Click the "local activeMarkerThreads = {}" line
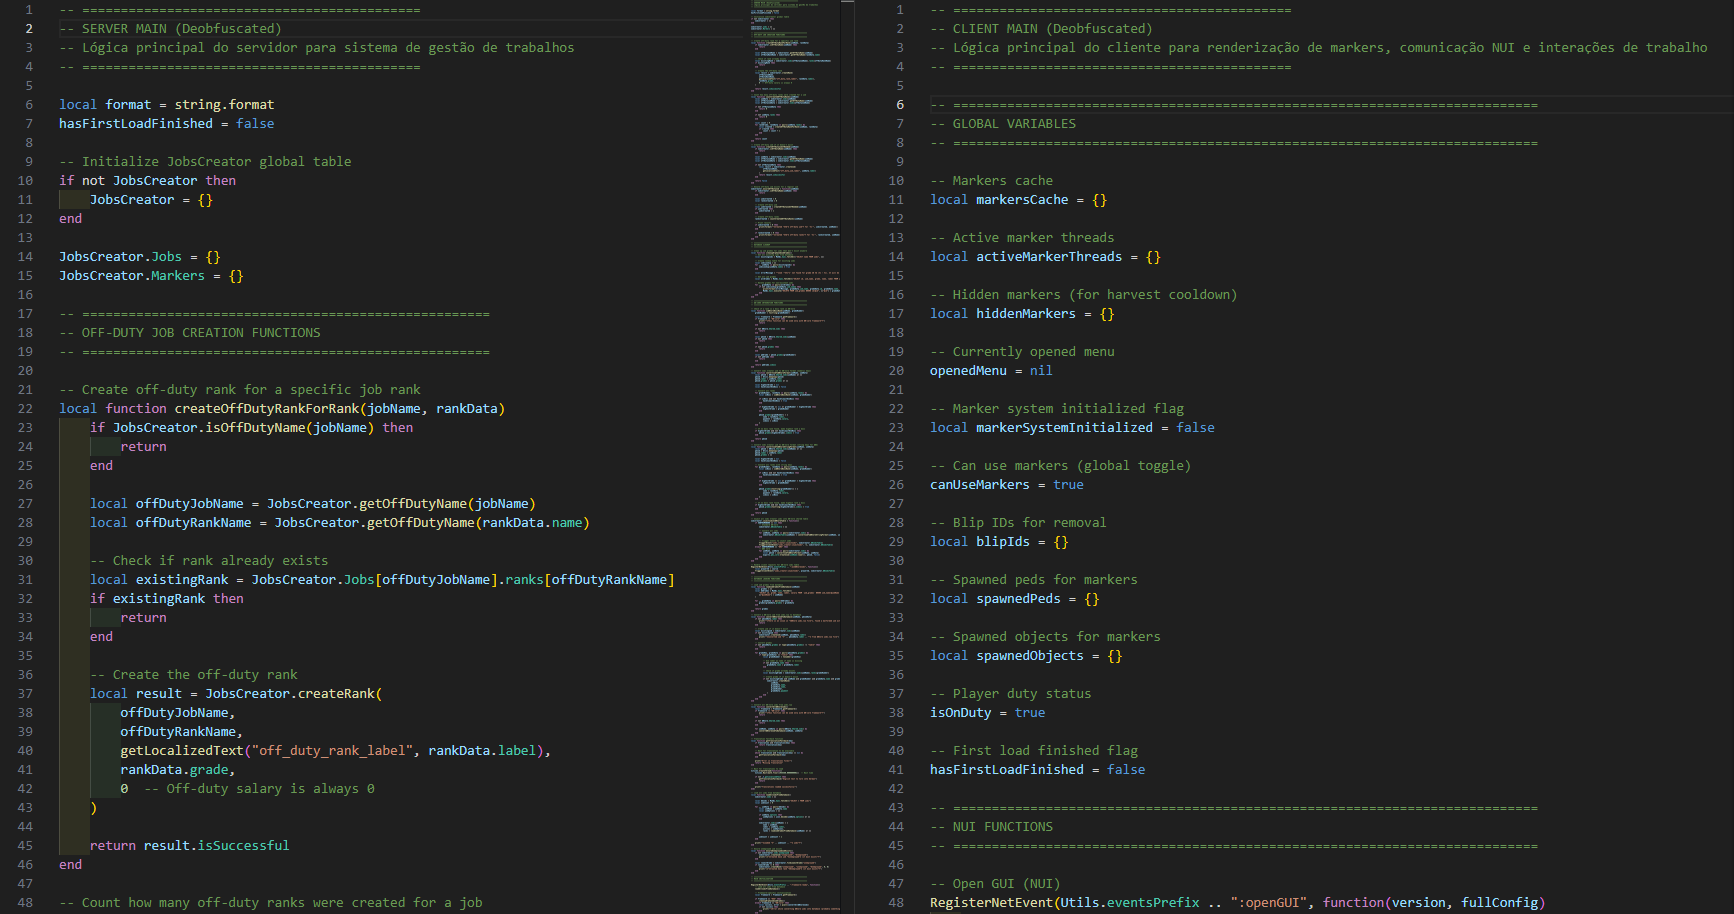Image resolution: width=1734 pixels, height=914 pixels. point(1045,257)
